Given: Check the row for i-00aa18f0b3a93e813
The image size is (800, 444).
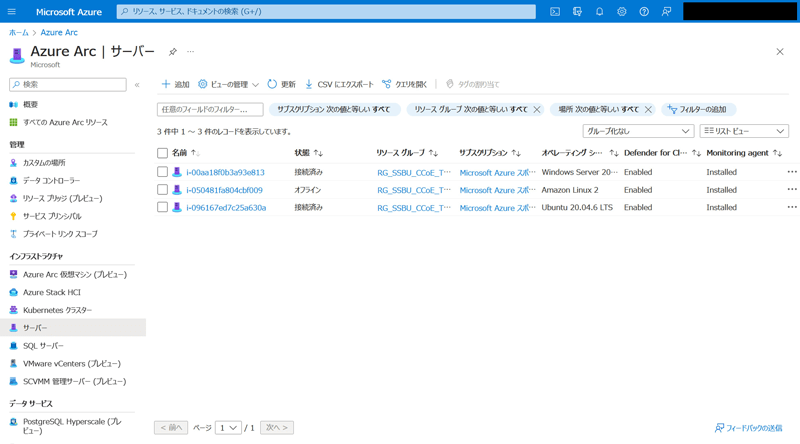Looking at the screenshot, I should tap(162, 172).
